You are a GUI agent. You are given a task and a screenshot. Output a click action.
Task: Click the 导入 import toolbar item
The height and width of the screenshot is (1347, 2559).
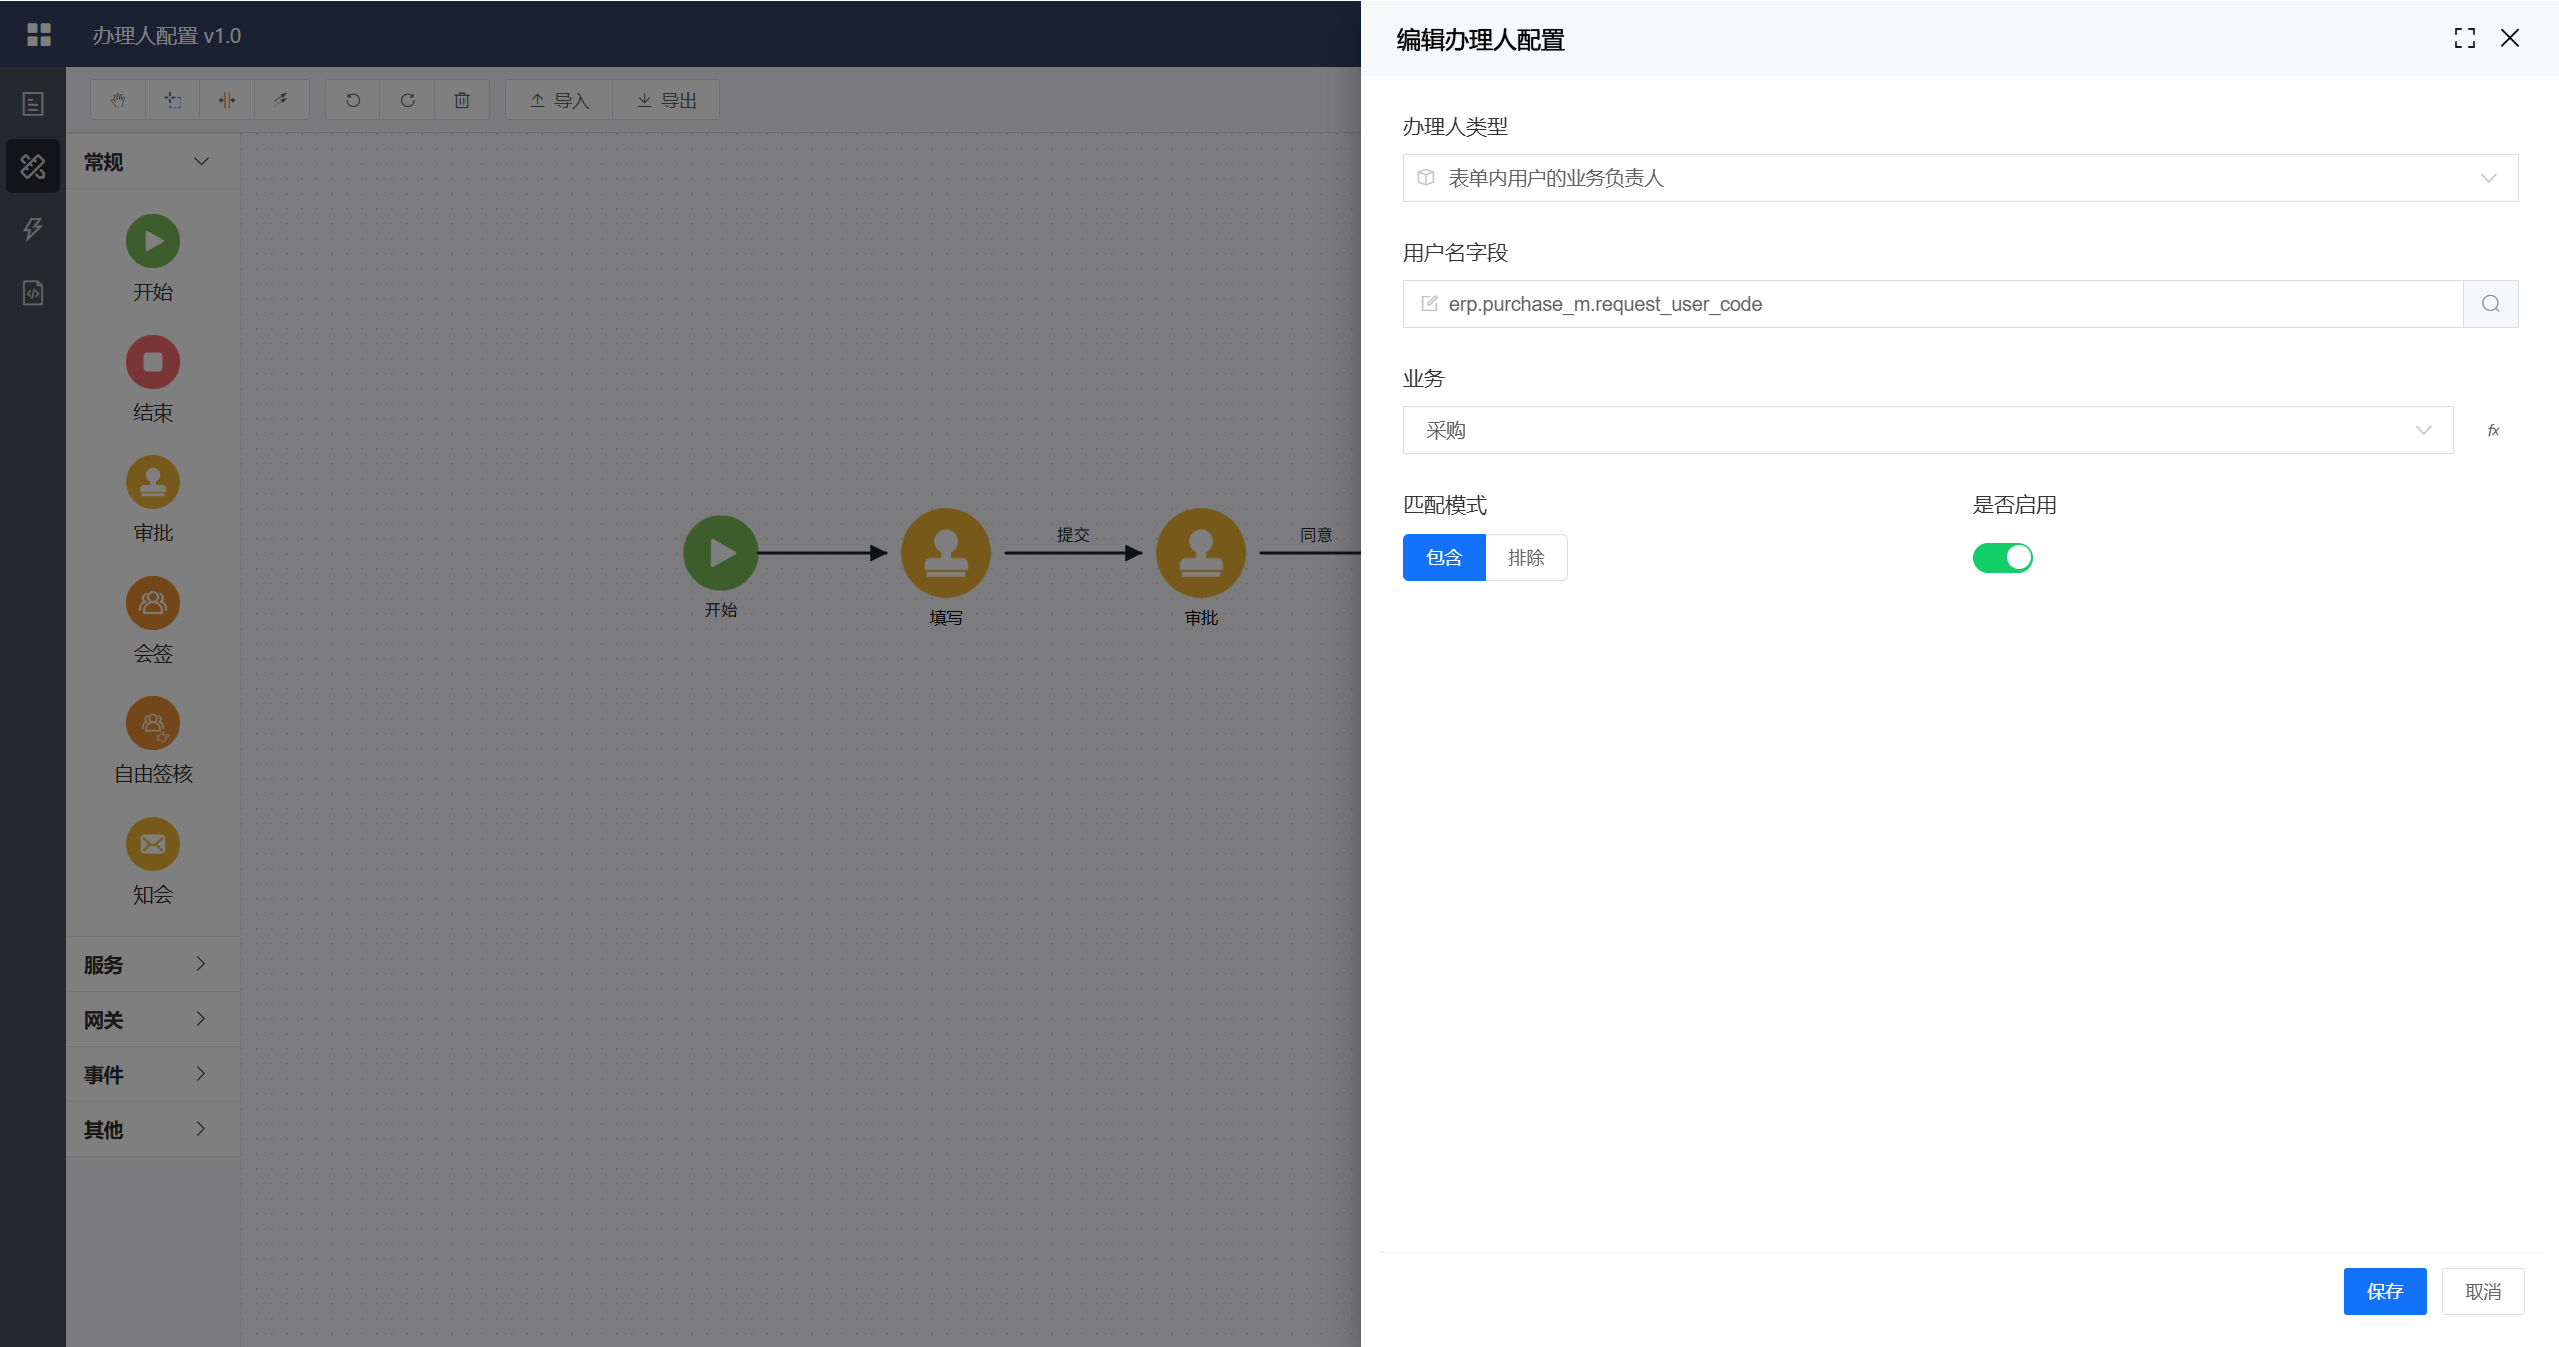(560, 100)
